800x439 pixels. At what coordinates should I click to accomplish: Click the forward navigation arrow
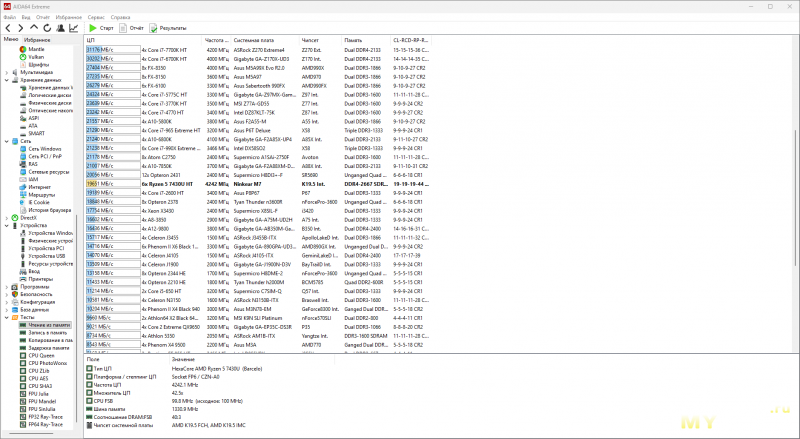coord(20,28)
